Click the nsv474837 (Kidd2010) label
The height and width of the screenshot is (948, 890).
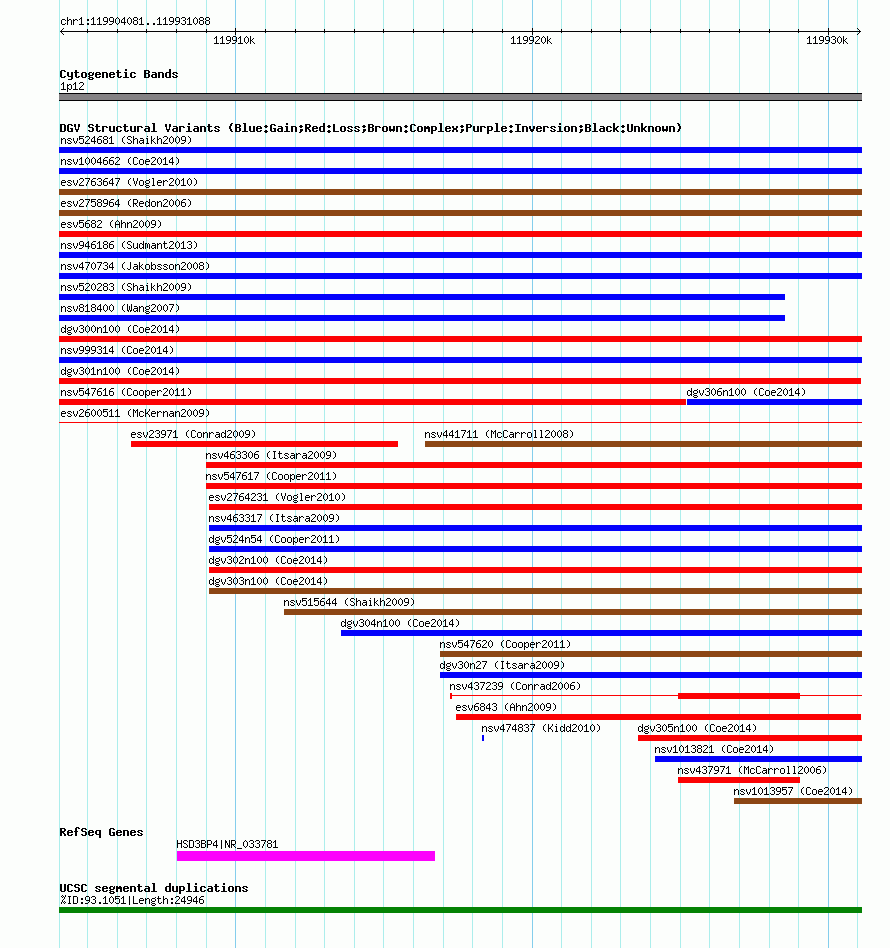[x=541, y=729]
